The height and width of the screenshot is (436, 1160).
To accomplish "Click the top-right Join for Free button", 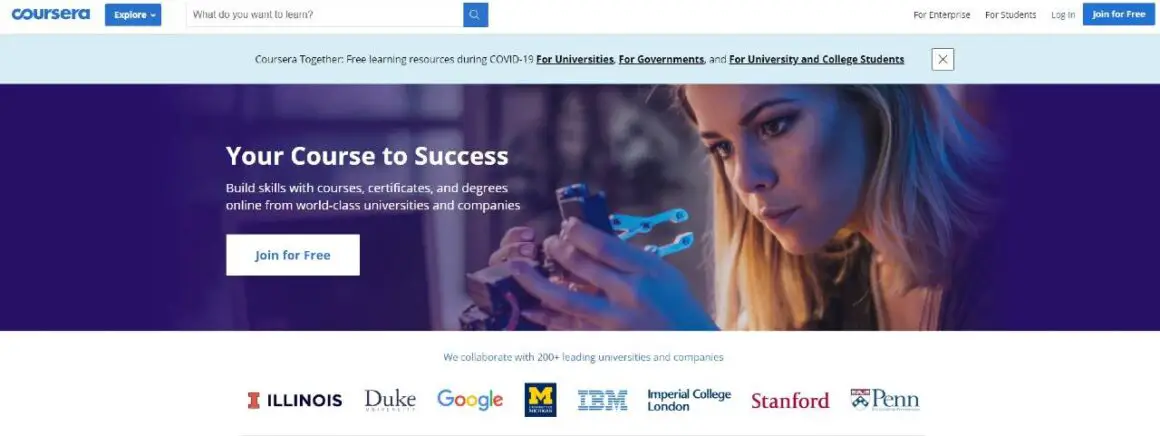I will click(1119, 14).
